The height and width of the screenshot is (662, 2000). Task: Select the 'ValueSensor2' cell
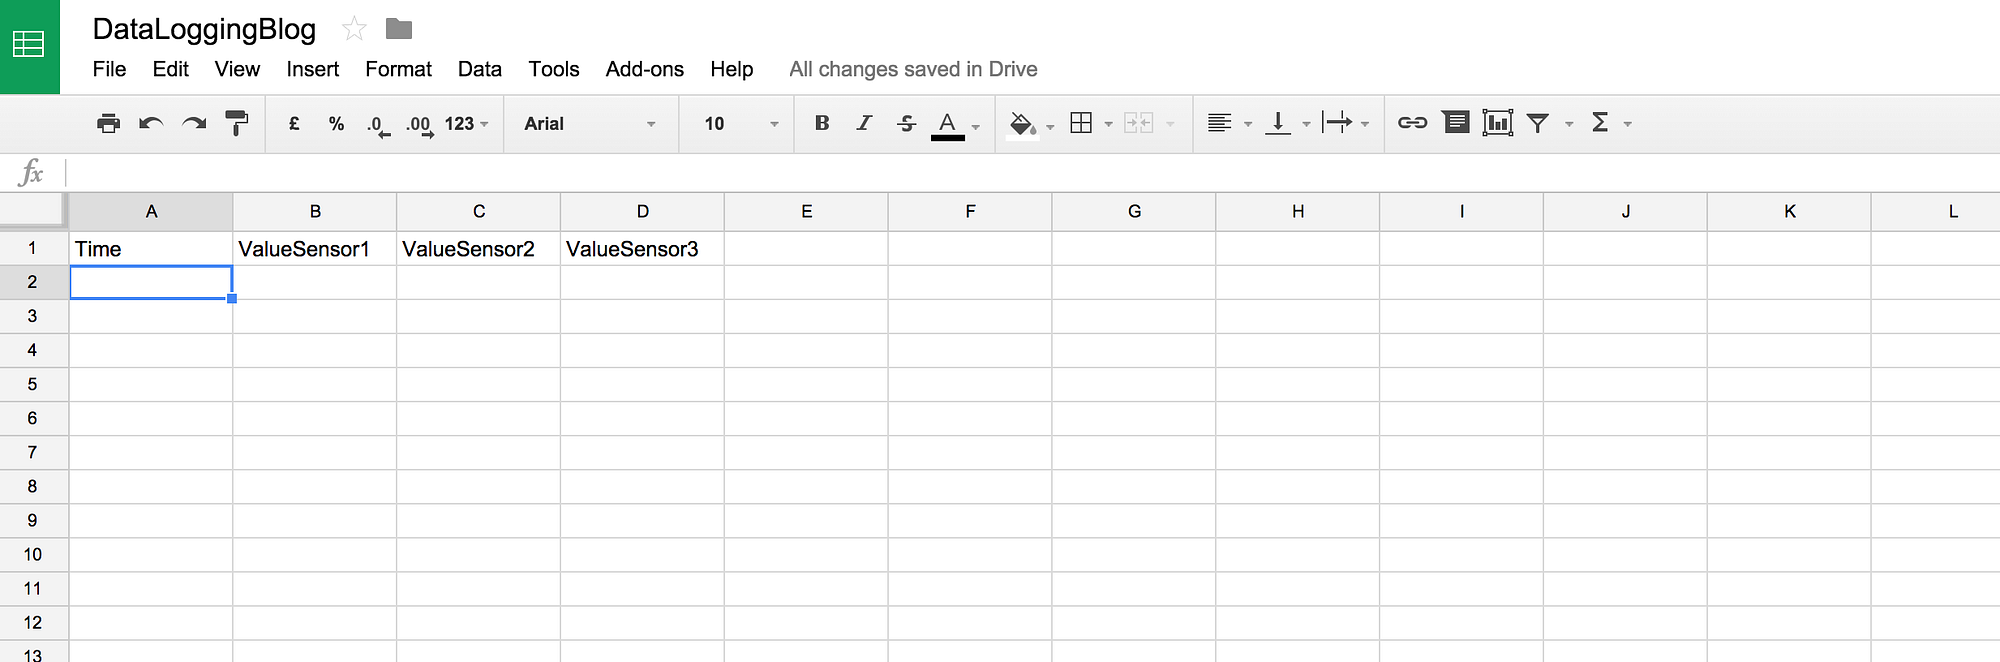479,249
